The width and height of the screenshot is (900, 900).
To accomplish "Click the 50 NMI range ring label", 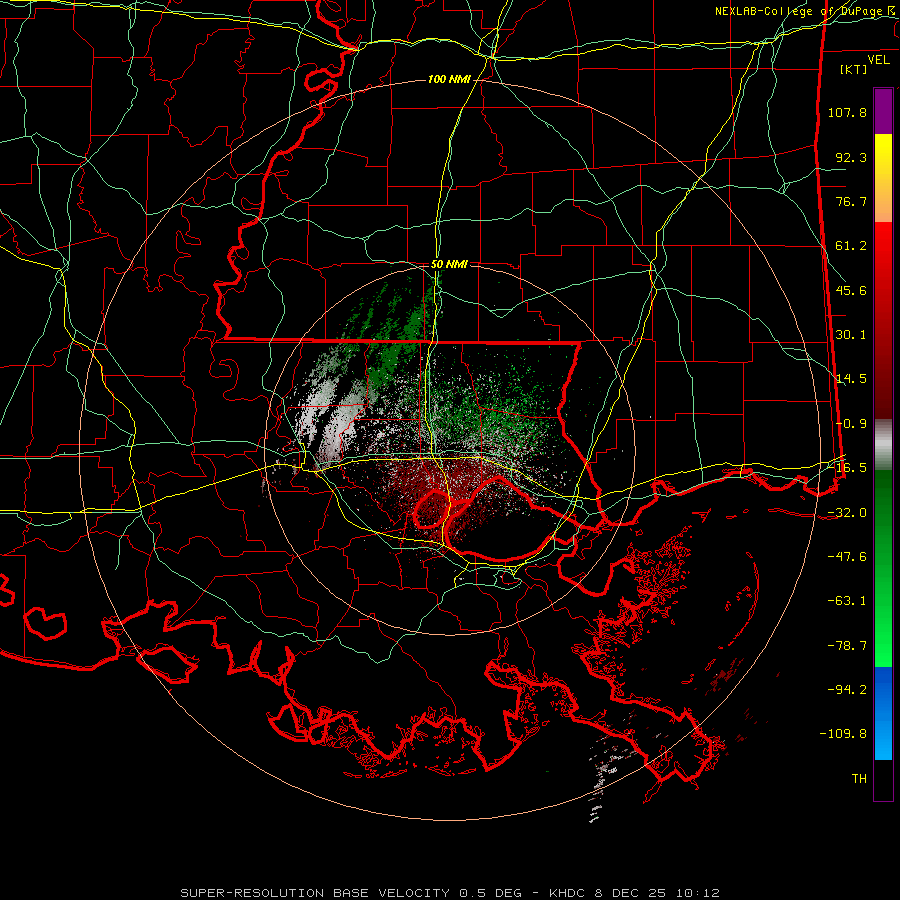I will click(x=449, y=264).
